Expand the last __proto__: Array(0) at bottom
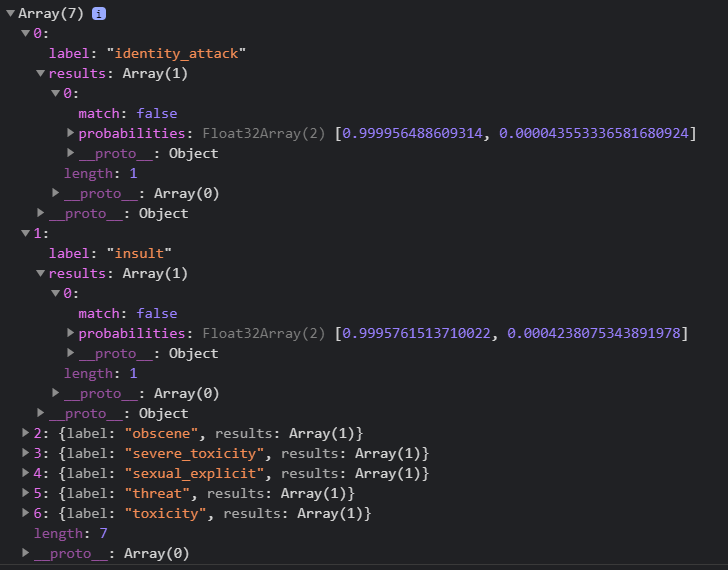Screen dimensions: 728x570 [26, 553]
